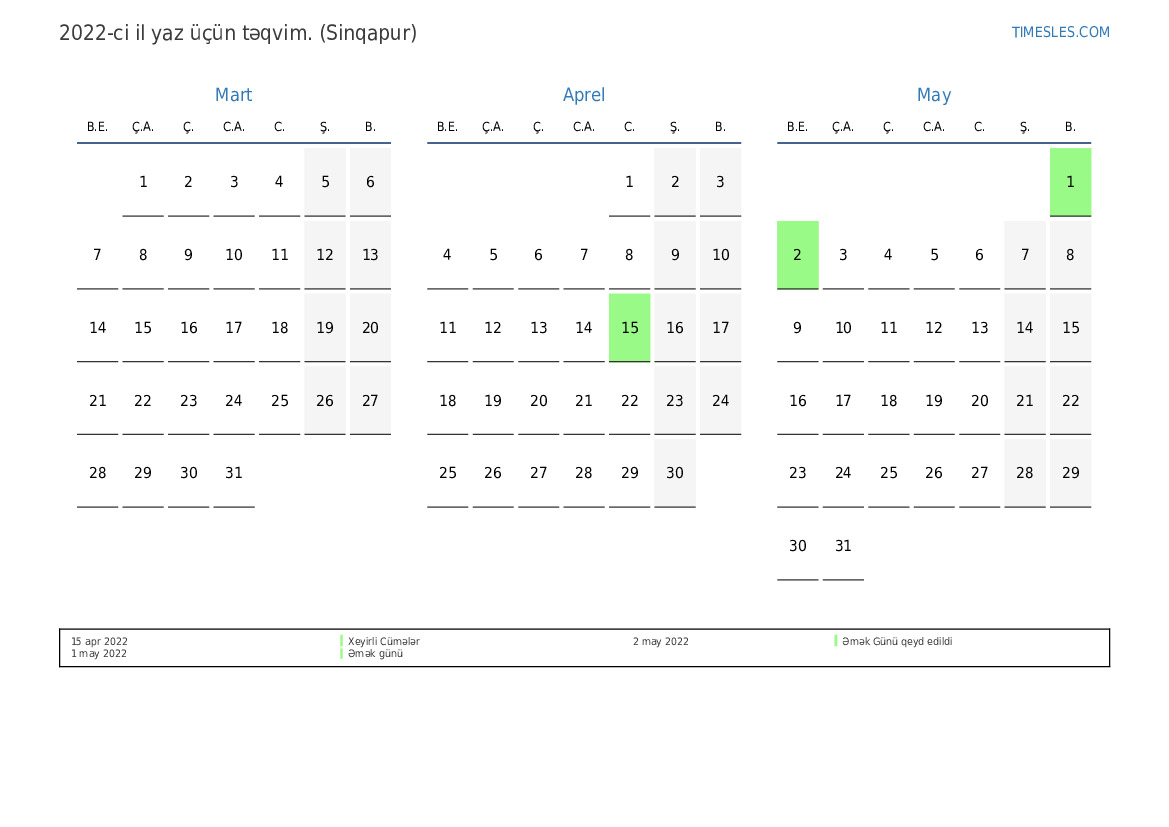The image size is (1169, 827).
Task: Open the May month heading
Action: tap(933, 95)
